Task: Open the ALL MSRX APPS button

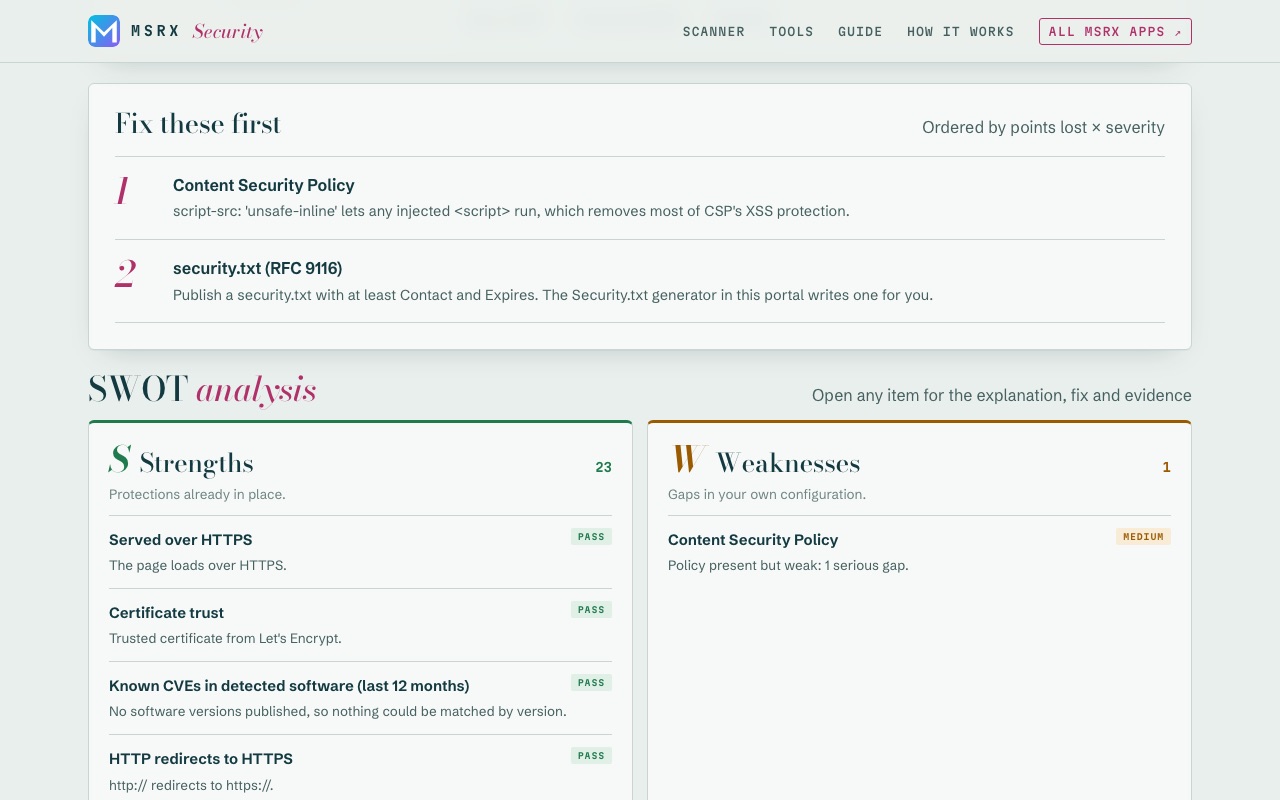Action: [x=1115, y=32]
